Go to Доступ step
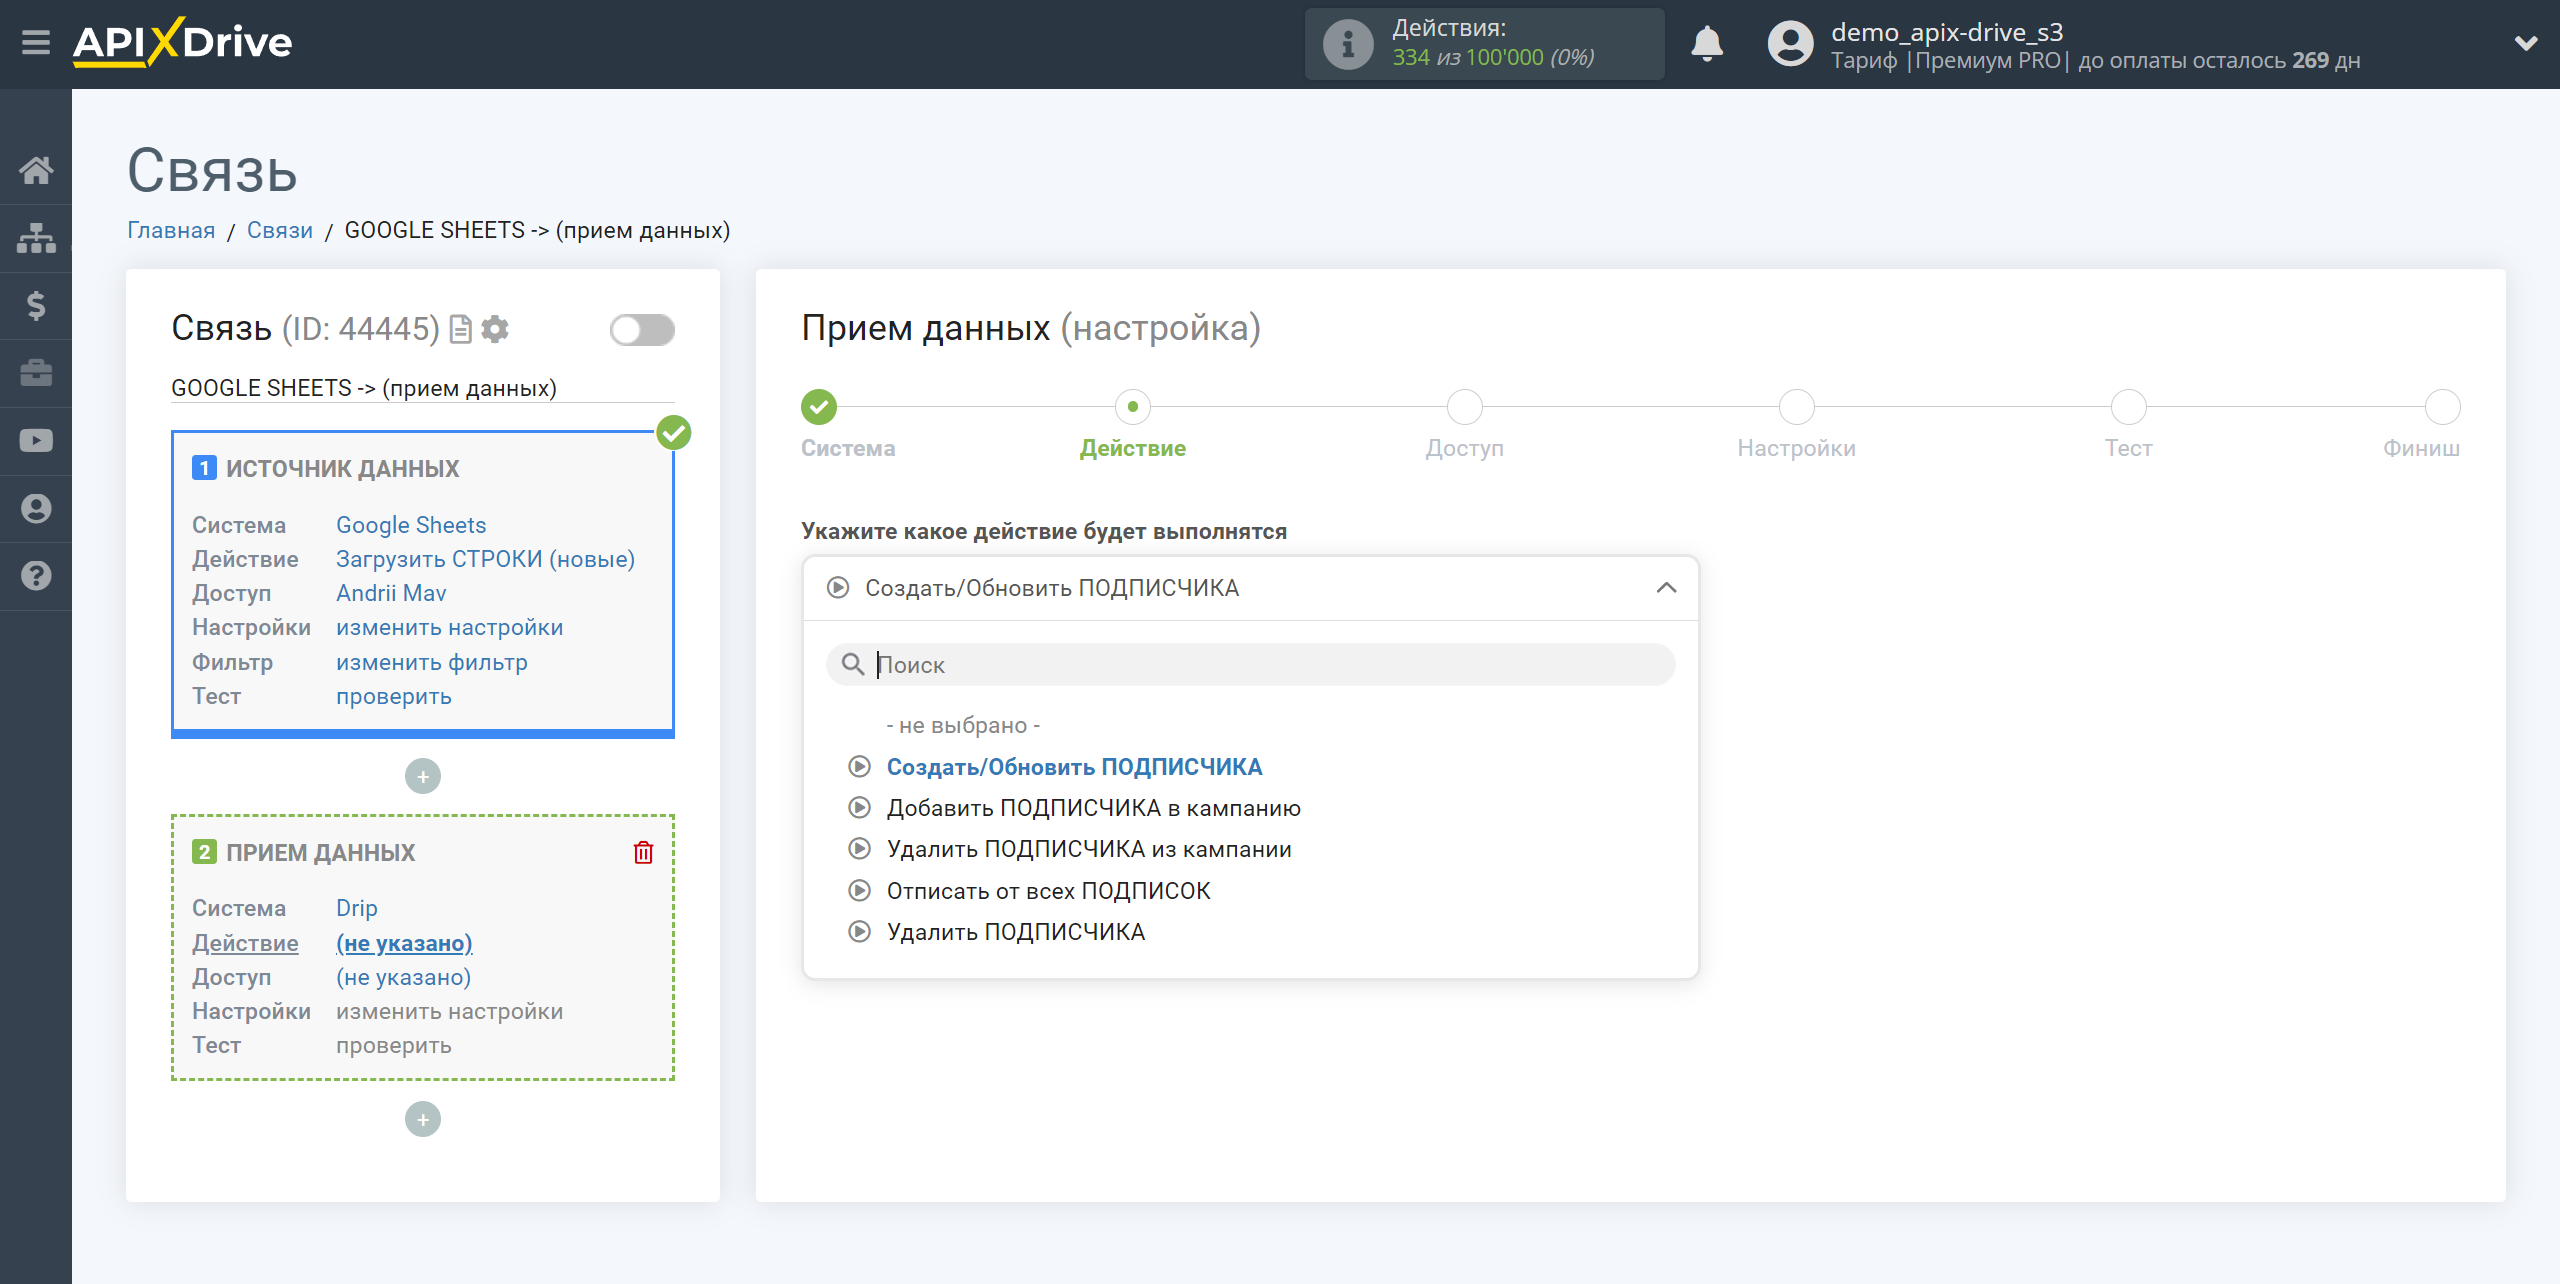Image resolution: width=2560 pixels, height=1284 pixels. [x=1465, y=407]
